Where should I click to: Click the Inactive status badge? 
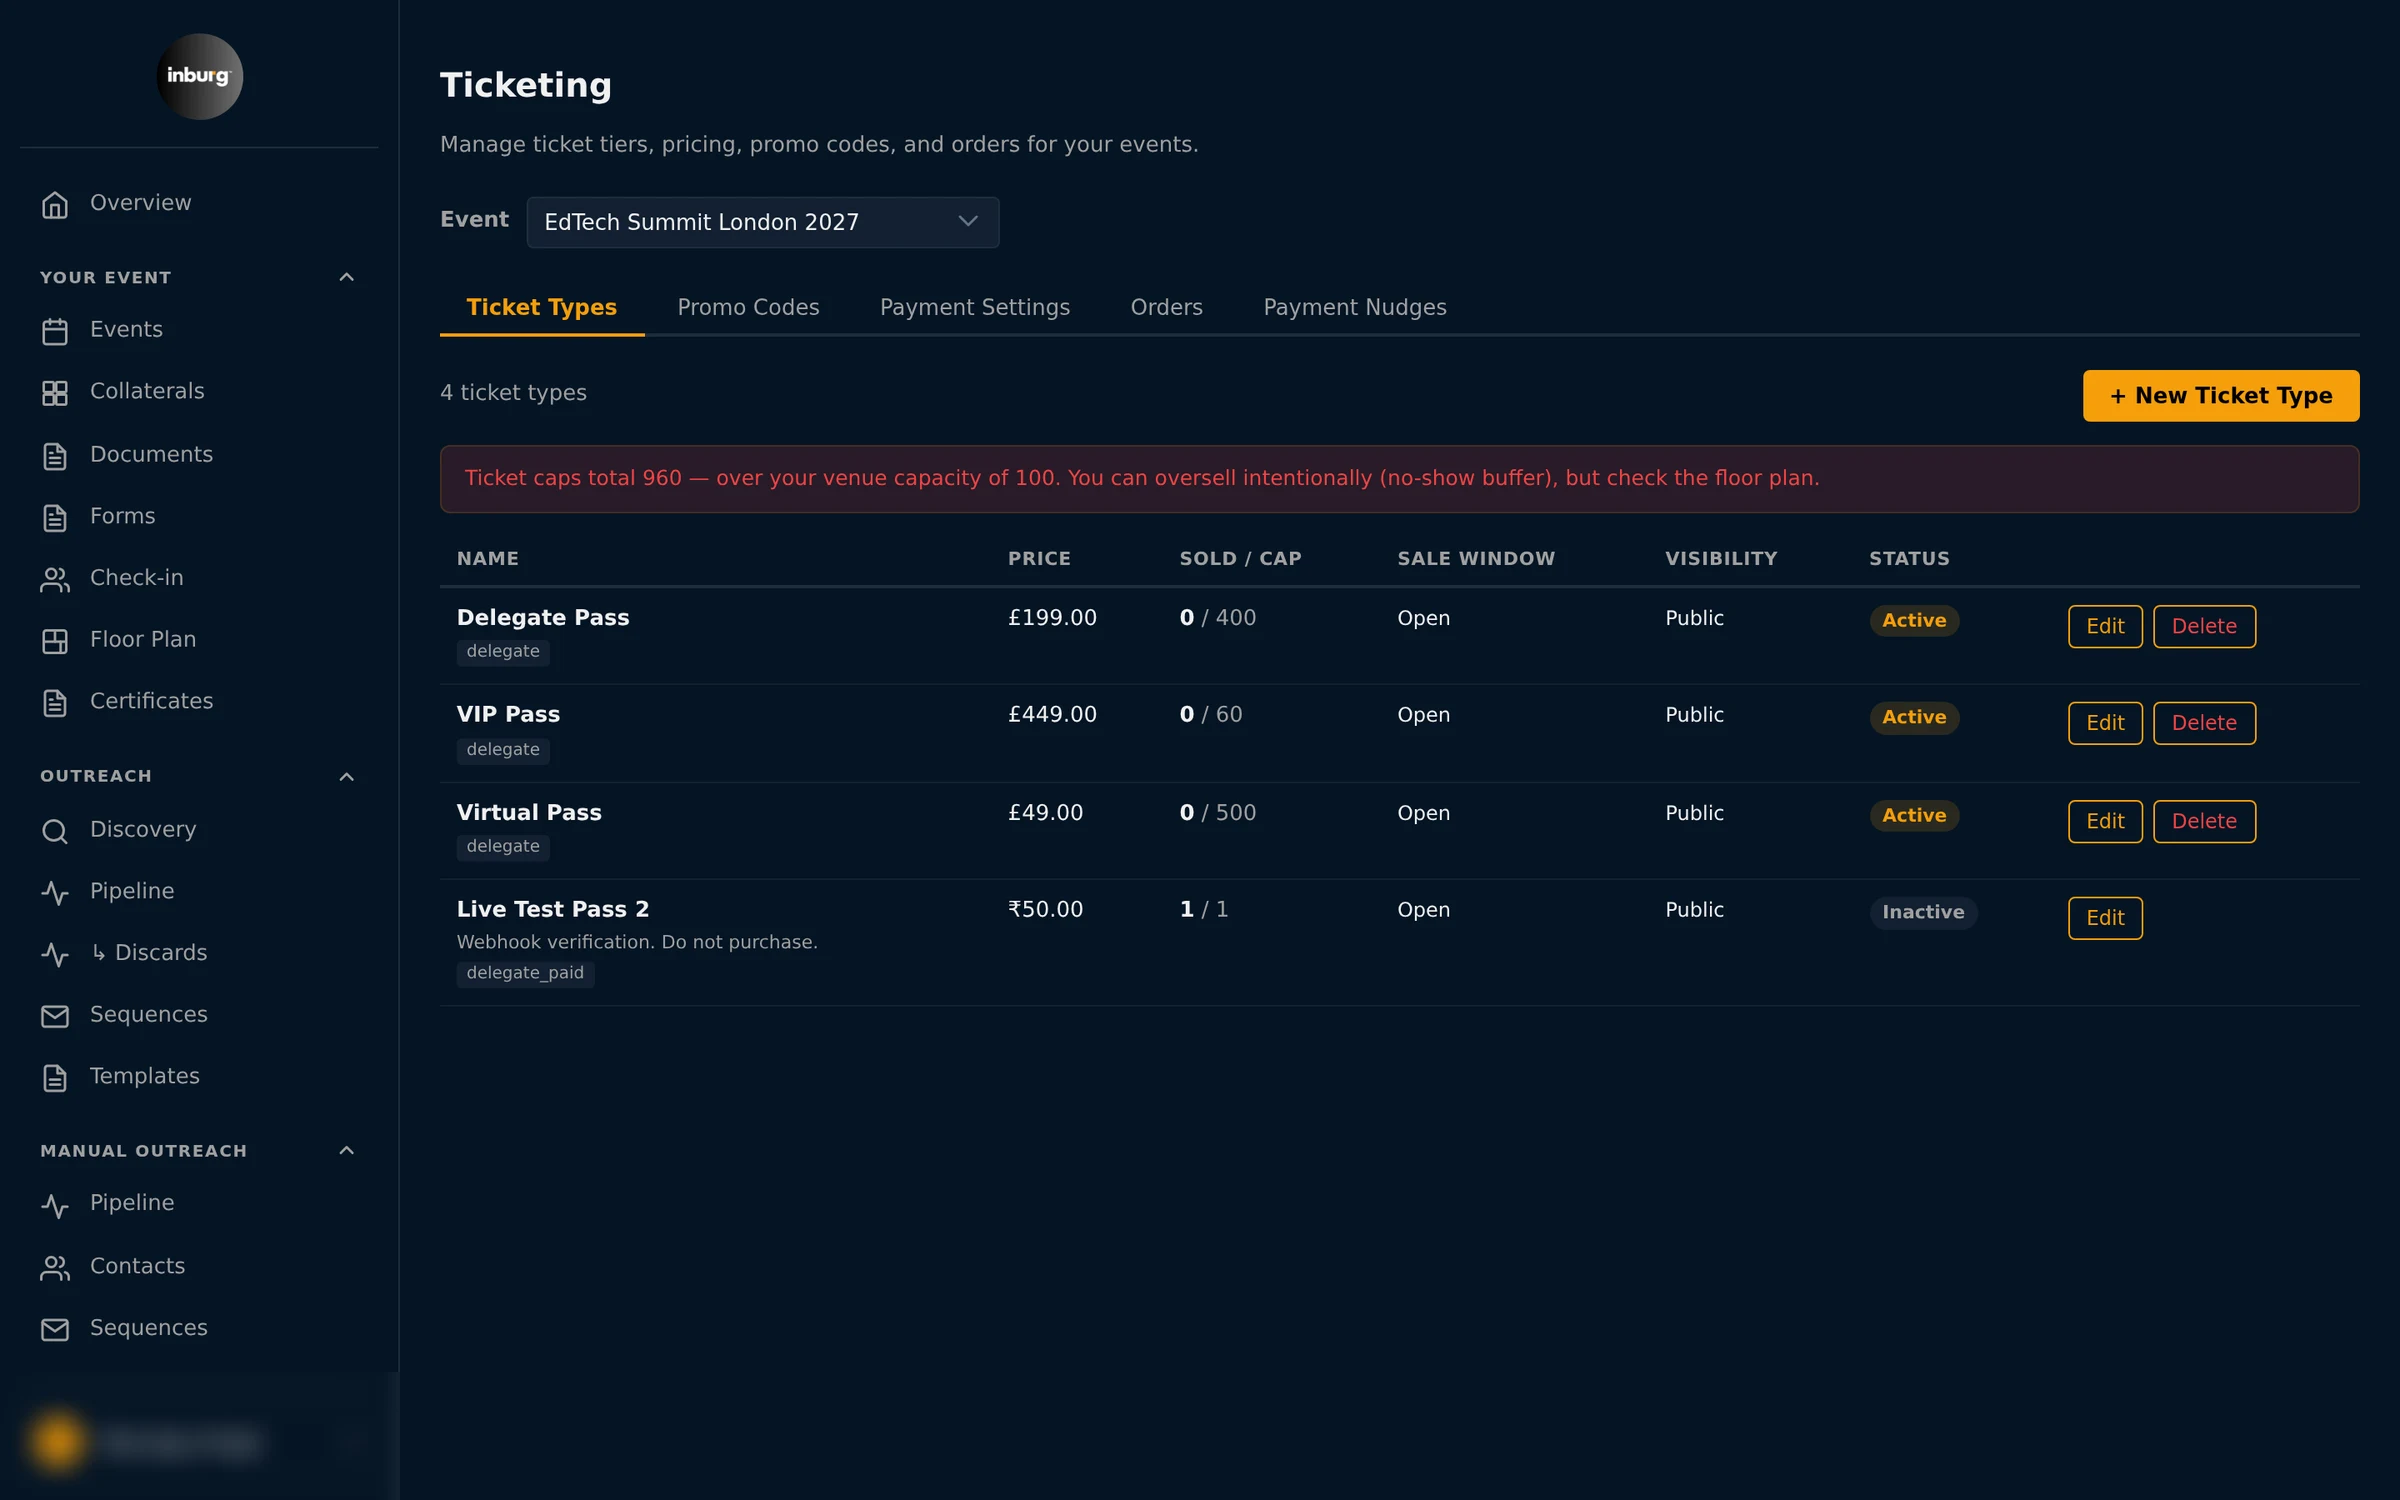point(1923,913)
